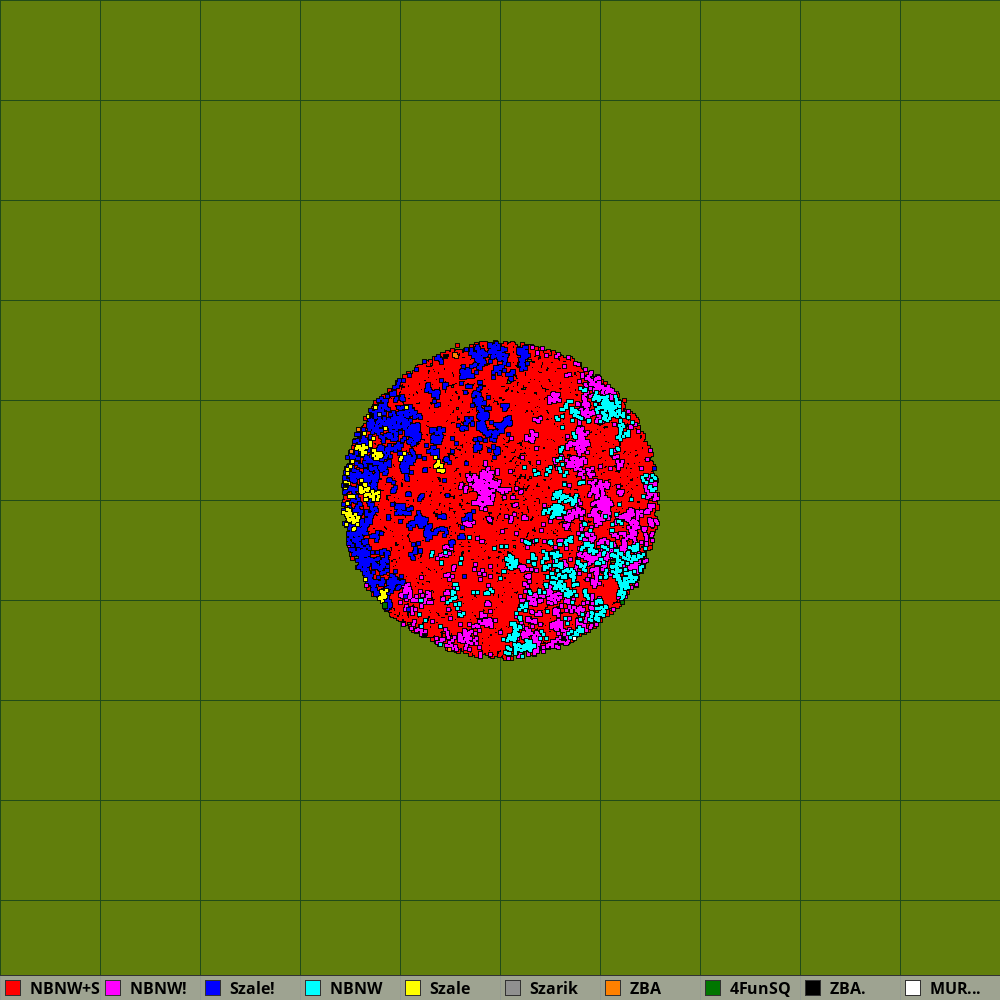The width and height of the screenshot is (1000, 1000).
Task: Click the blue Szale! legend swatch
Action: tap(213, 988)
